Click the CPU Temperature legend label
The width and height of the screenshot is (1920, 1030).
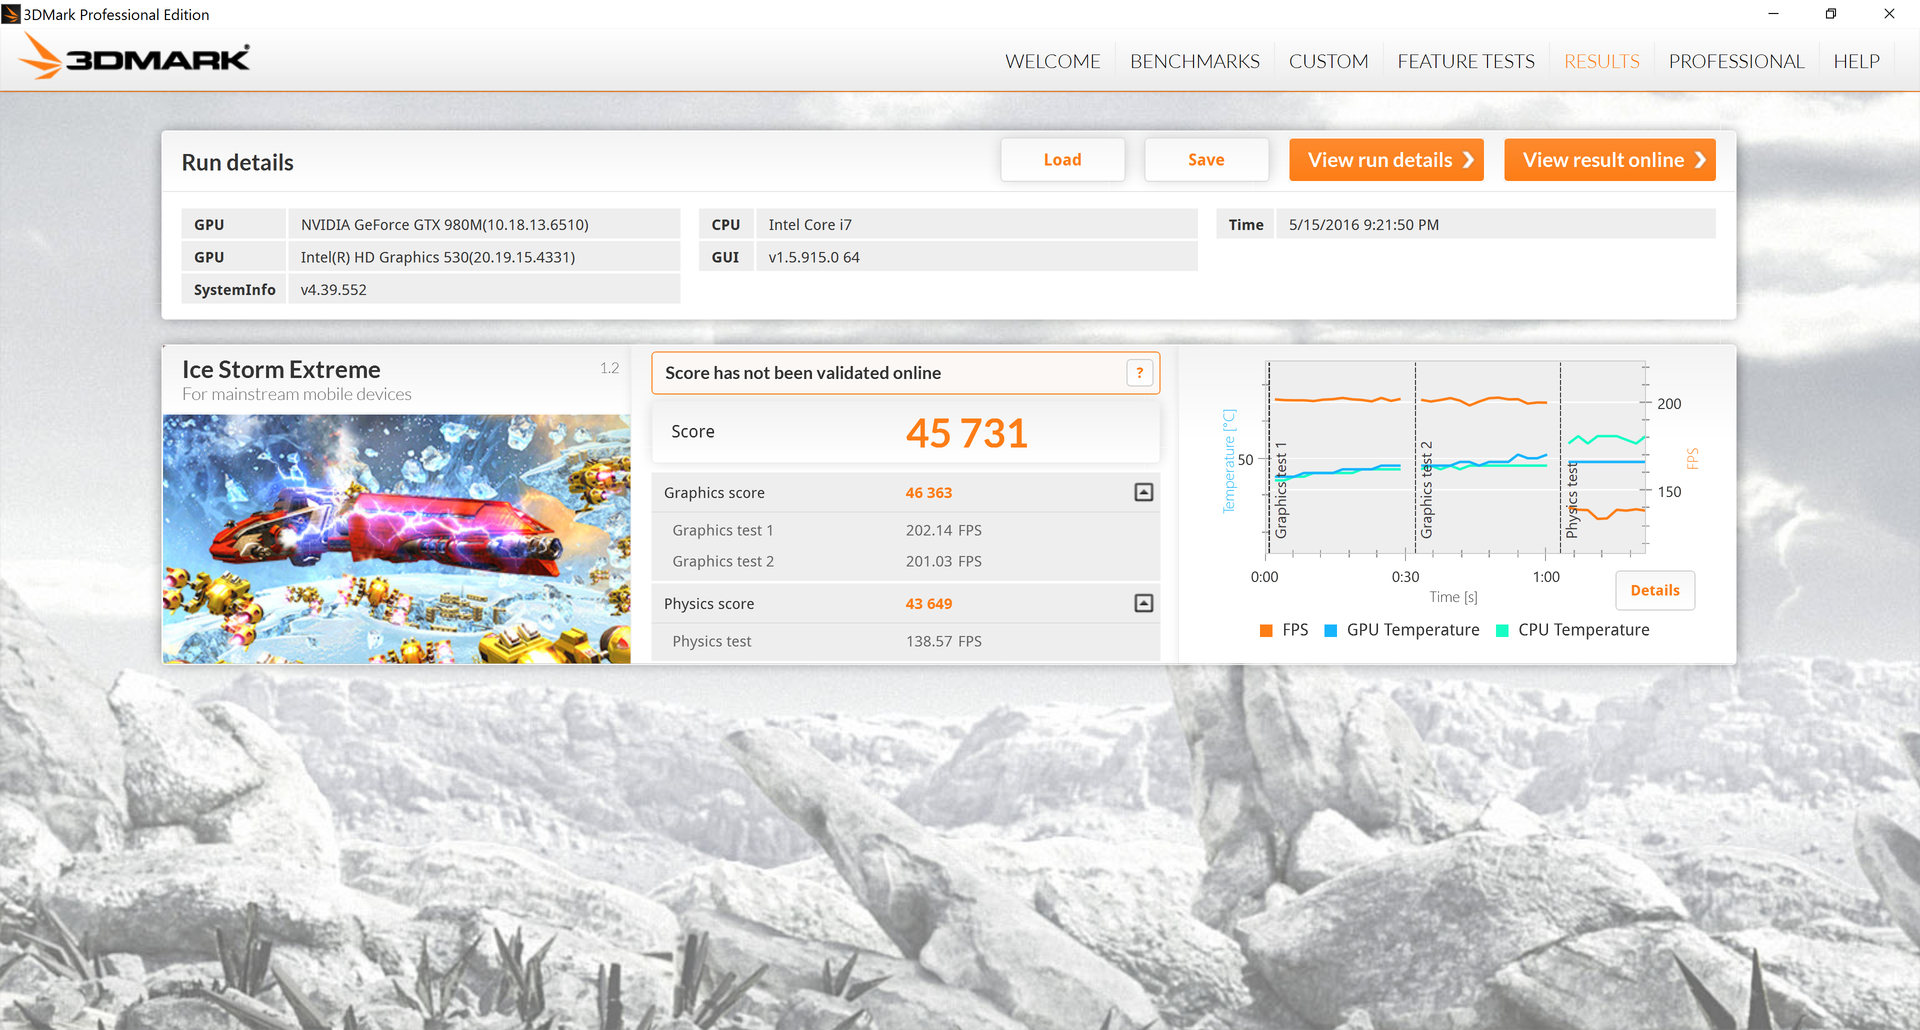click(1584, 630)
